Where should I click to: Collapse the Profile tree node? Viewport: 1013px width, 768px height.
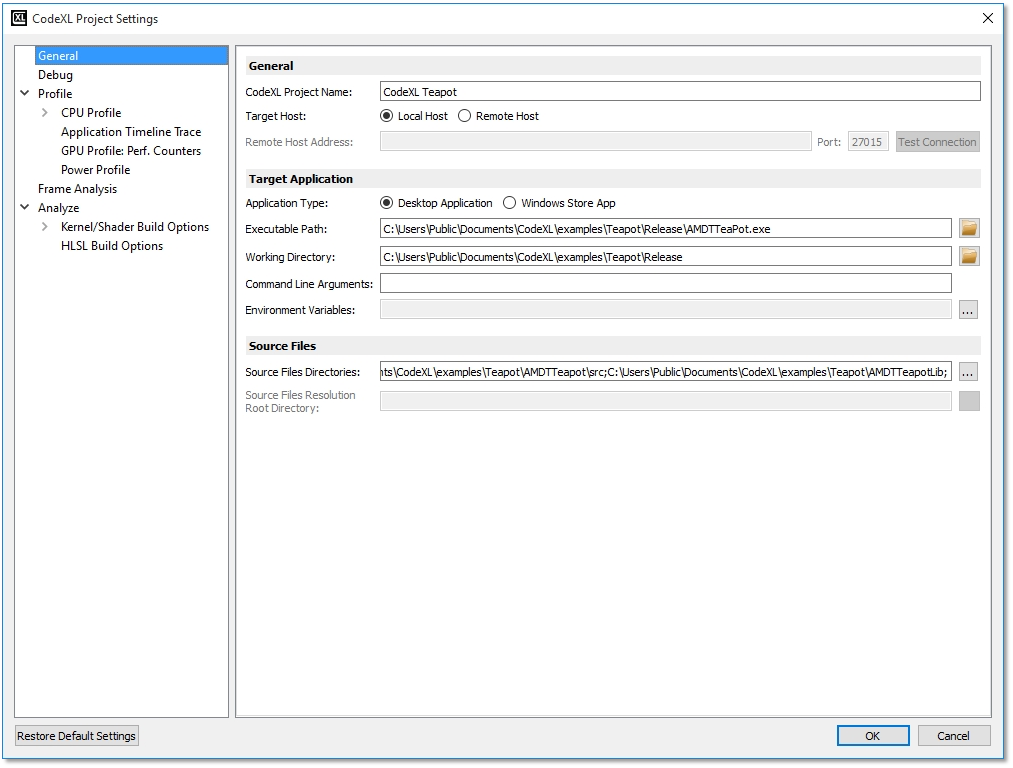pos(25,94)
